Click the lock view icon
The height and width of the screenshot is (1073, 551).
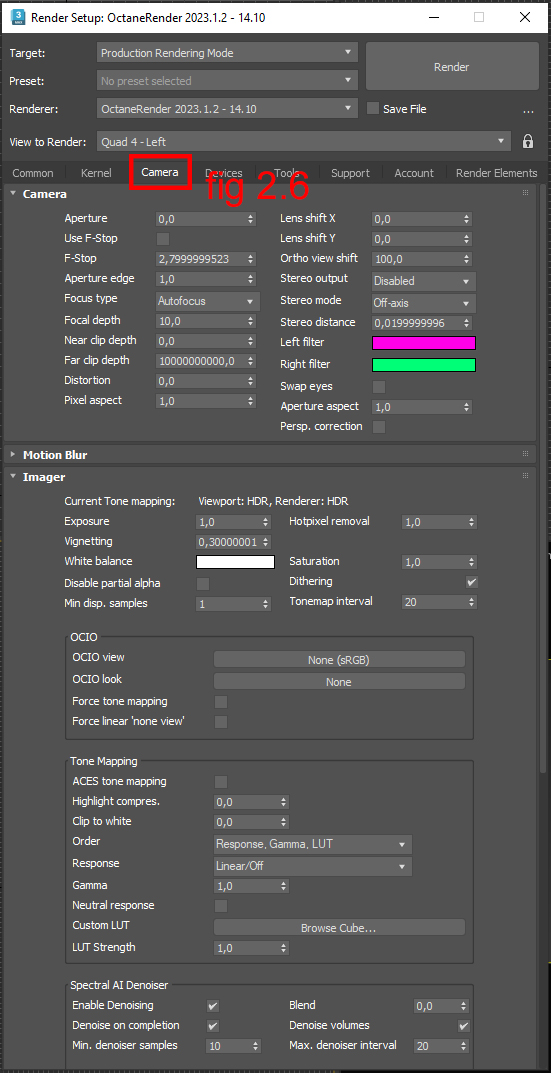point(528,142)
